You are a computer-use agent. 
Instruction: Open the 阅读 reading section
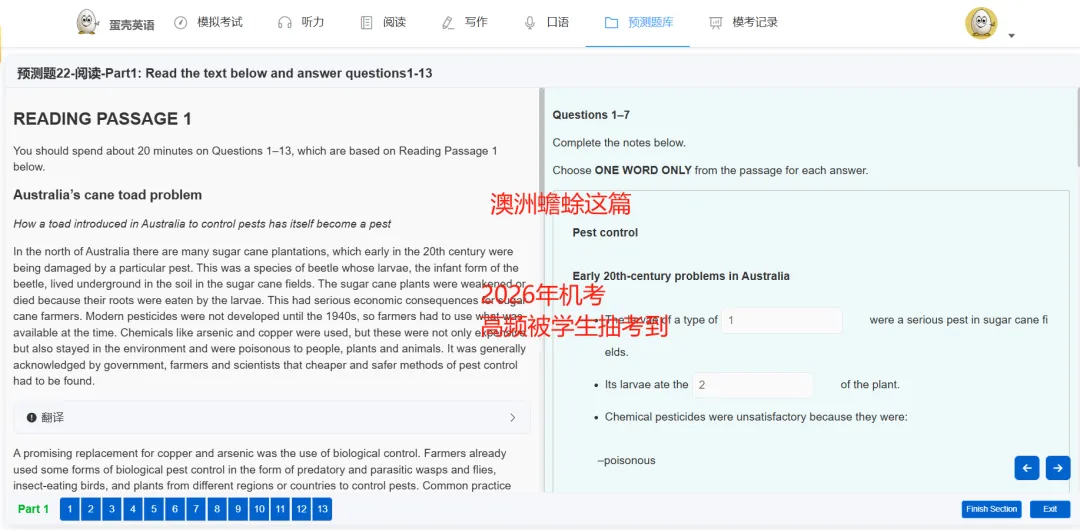pos(383,22)
